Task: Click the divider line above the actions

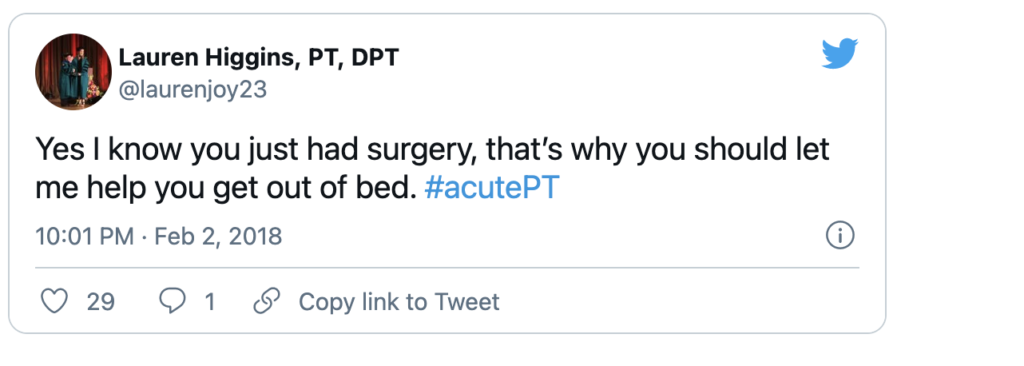Action: tap(447, 267)
